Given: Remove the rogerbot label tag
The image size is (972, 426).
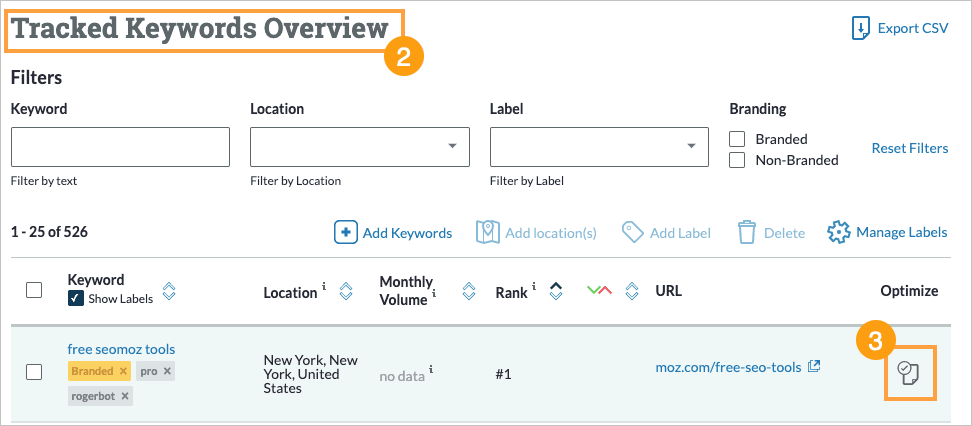Looking at the screenshot, I should pyautogui.click(x=125, y=396).
